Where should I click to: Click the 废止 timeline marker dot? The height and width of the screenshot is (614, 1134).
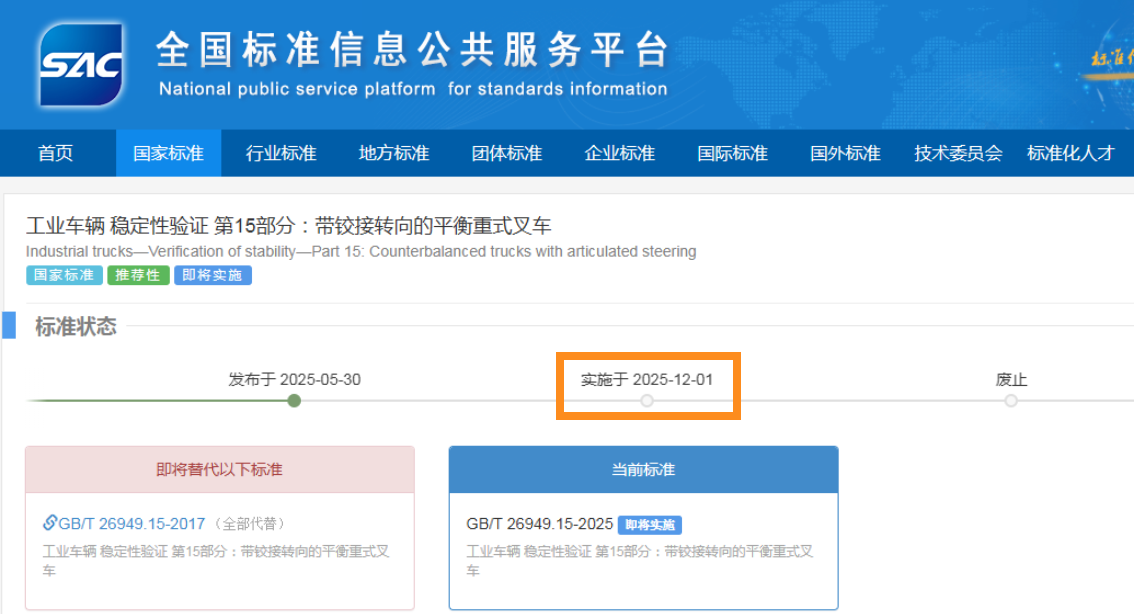pyautogui.click(x=1011, y=401)
